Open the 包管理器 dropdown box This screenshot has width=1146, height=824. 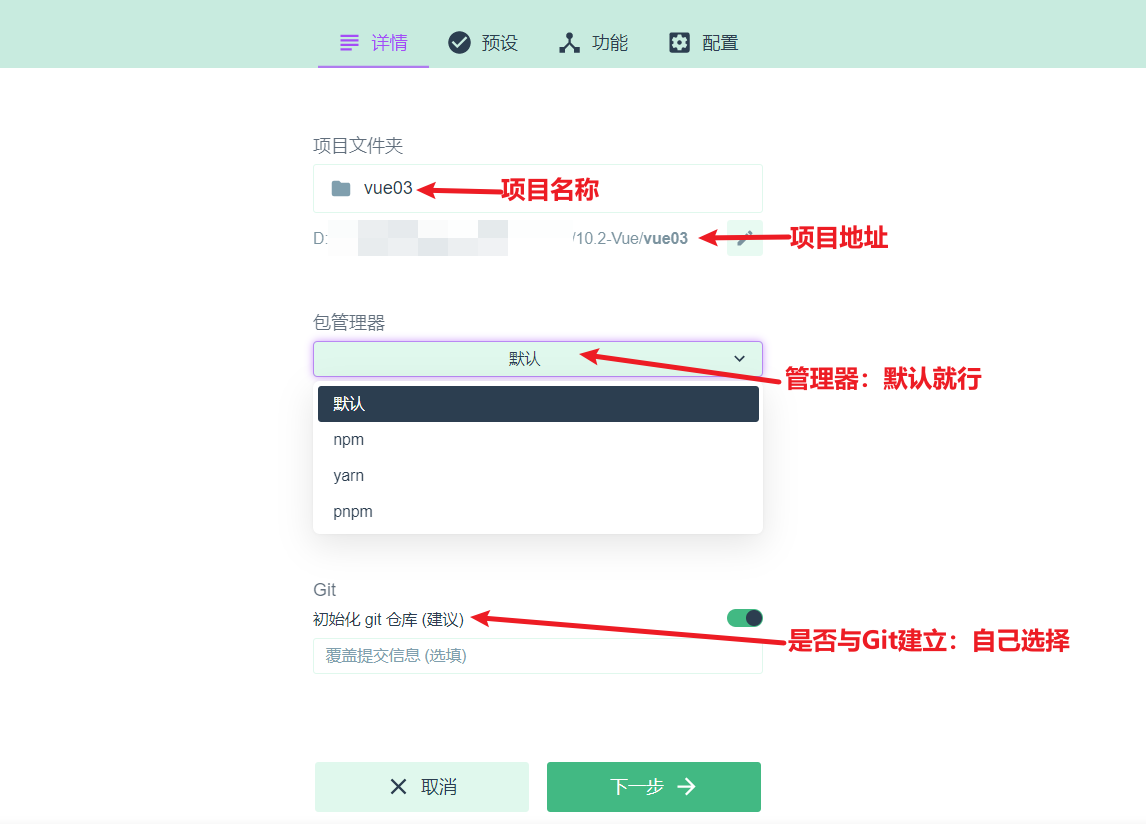click(x=537, y=359)
